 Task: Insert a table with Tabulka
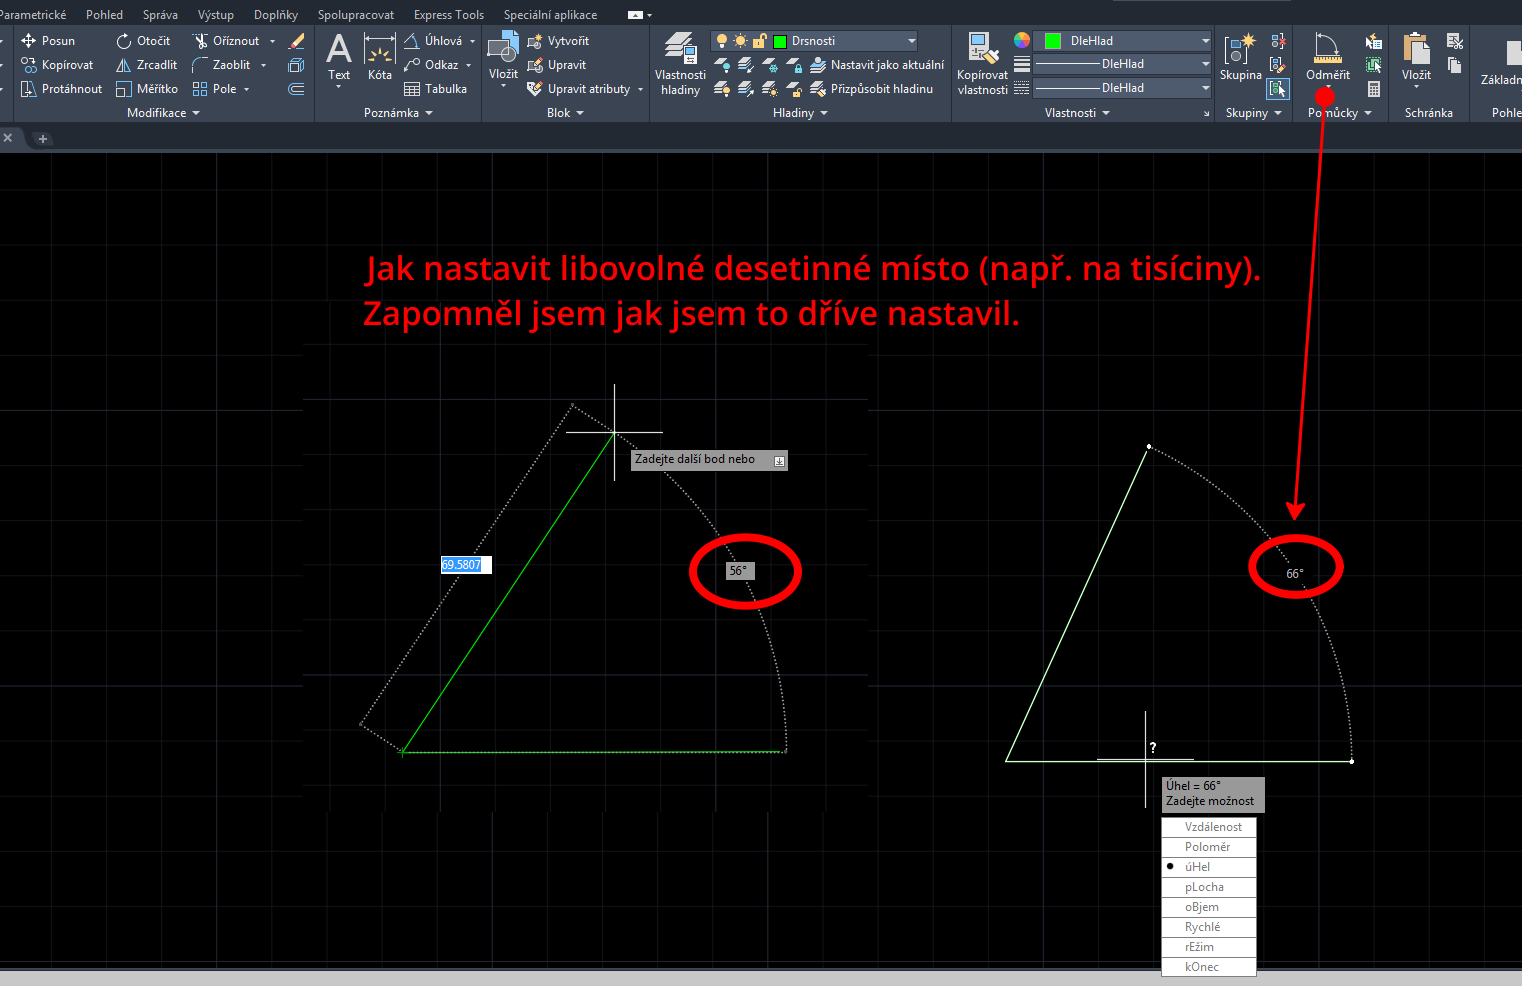coord(435,89)
